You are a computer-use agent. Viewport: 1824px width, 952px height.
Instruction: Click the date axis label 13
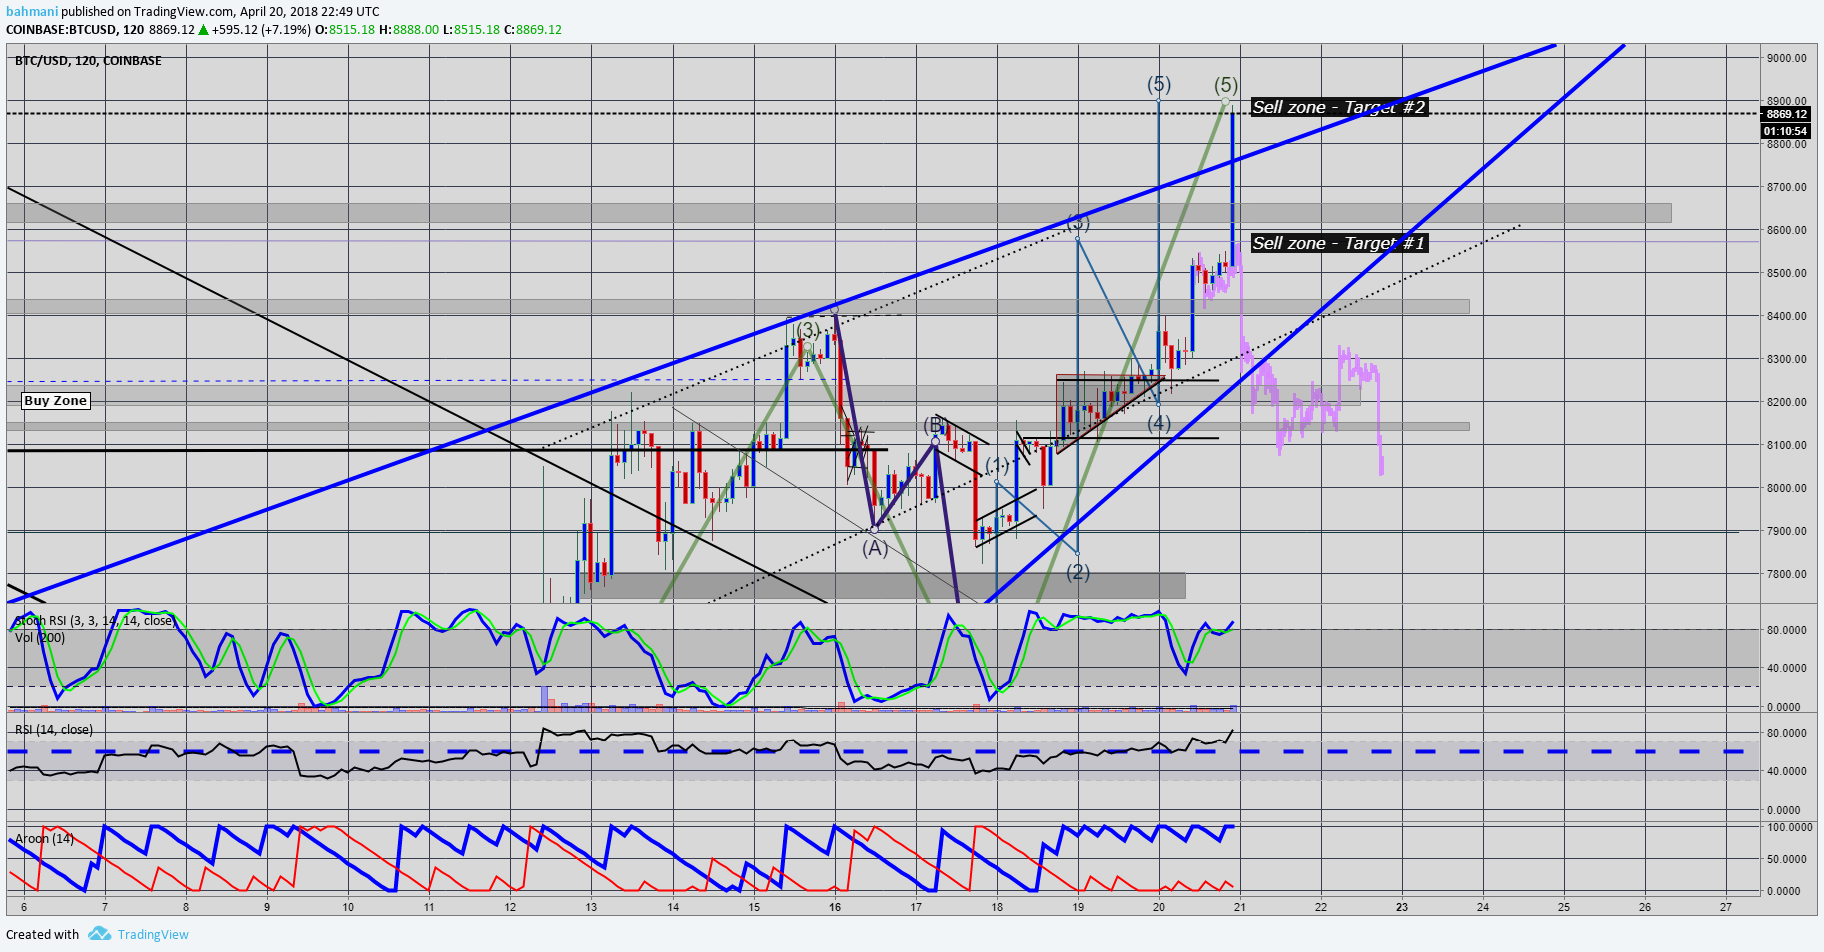pyautogui.click(x=591, y=907)
